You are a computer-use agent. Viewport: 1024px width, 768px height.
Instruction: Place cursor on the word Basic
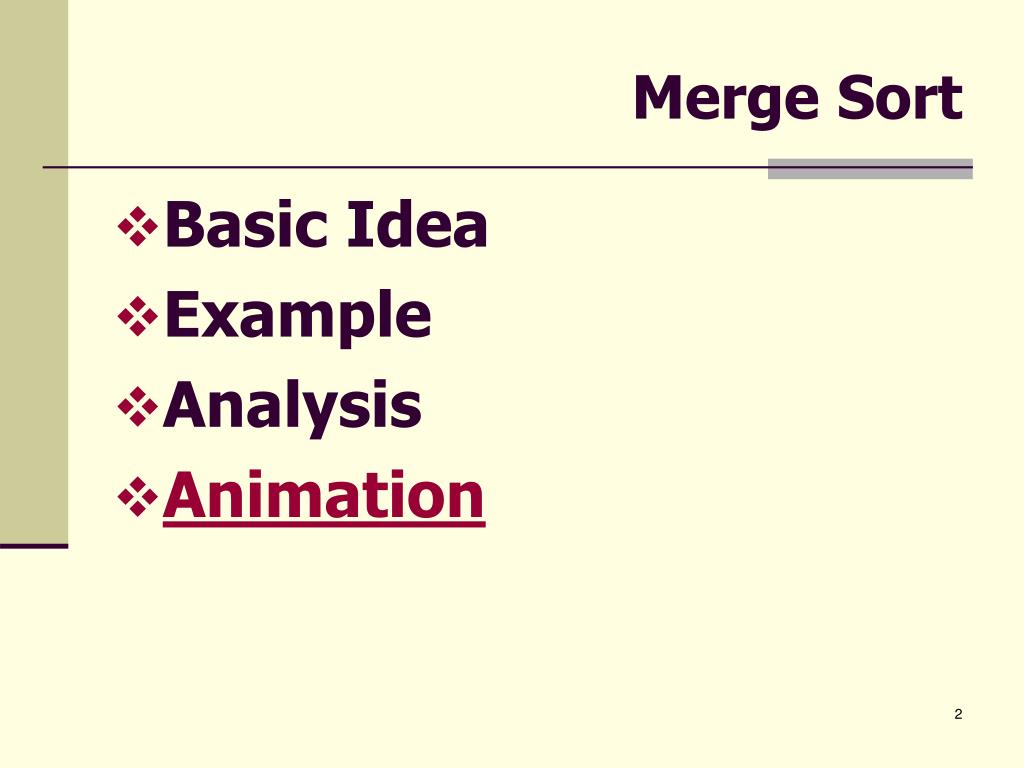click(x=246, y=224)
